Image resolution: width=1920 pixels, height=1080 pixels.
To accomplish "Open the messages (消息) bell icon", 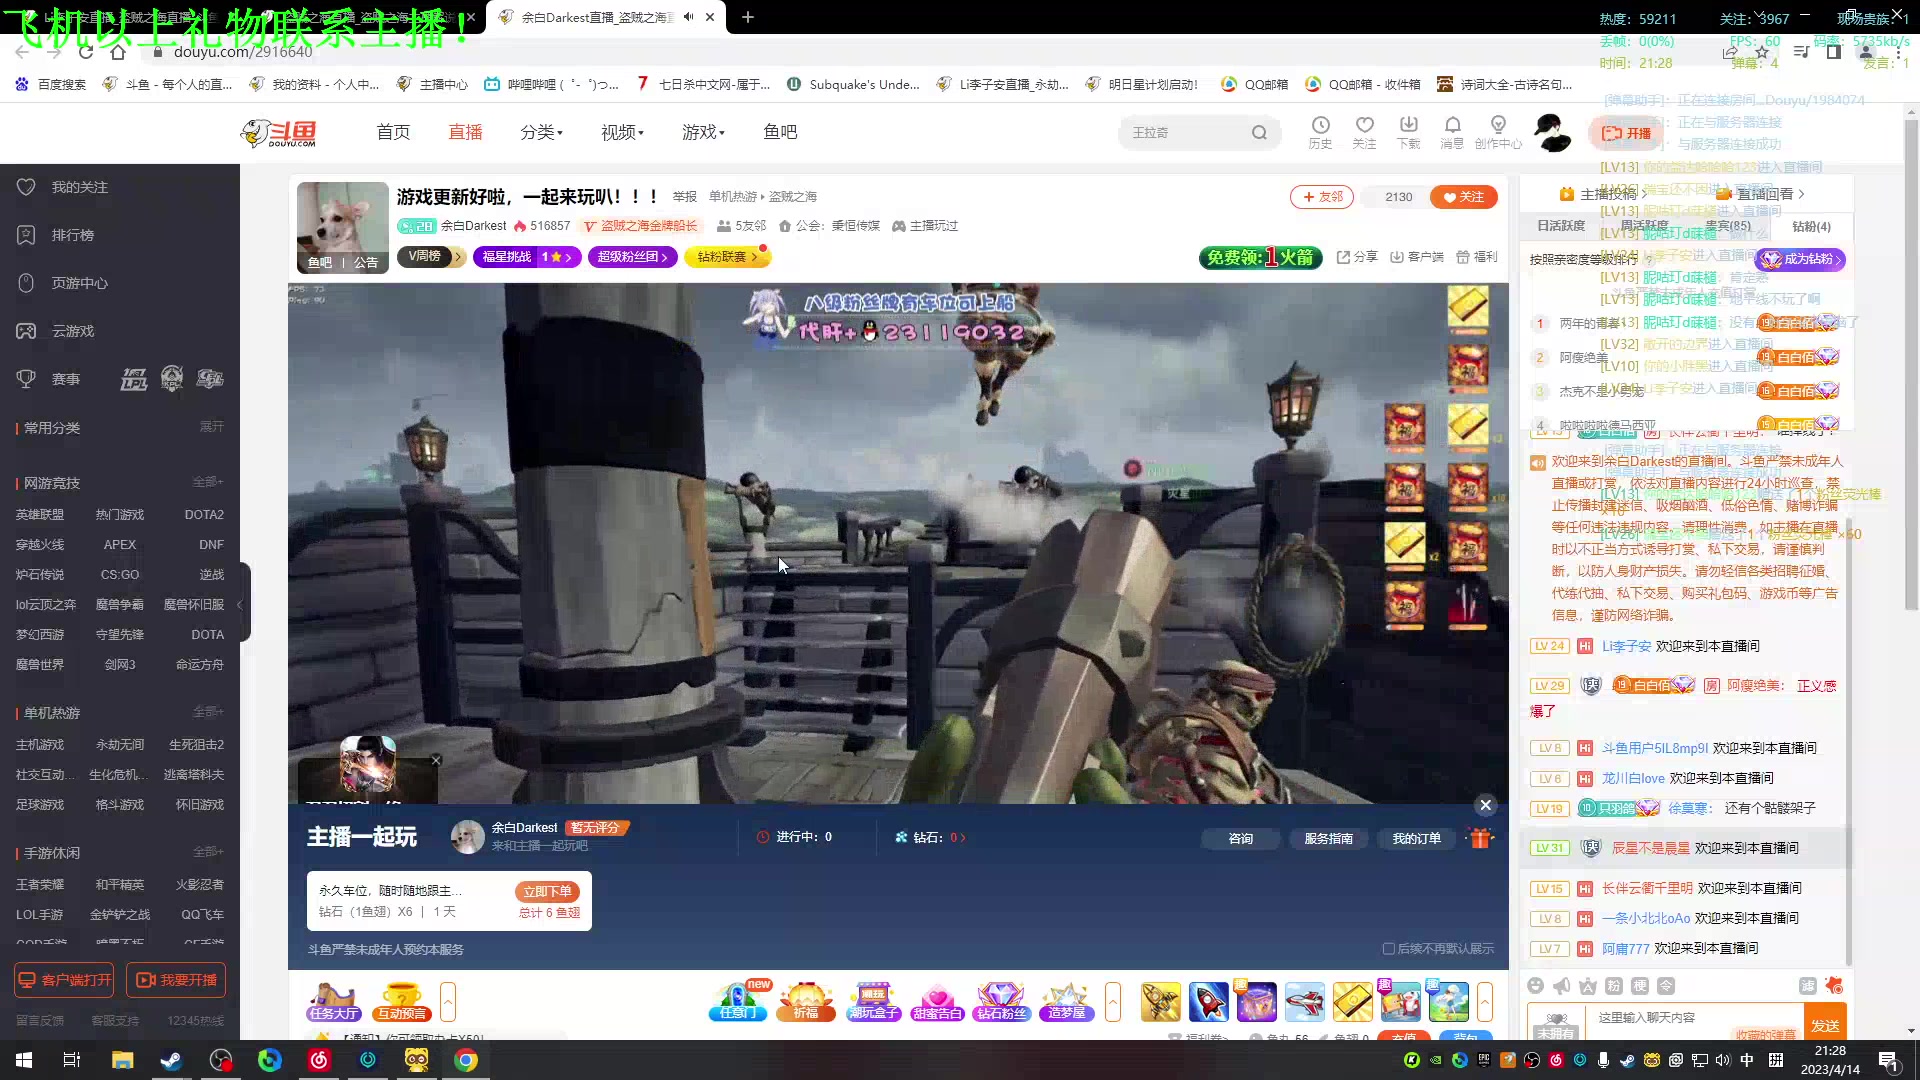I will (x=1452, y=131).
